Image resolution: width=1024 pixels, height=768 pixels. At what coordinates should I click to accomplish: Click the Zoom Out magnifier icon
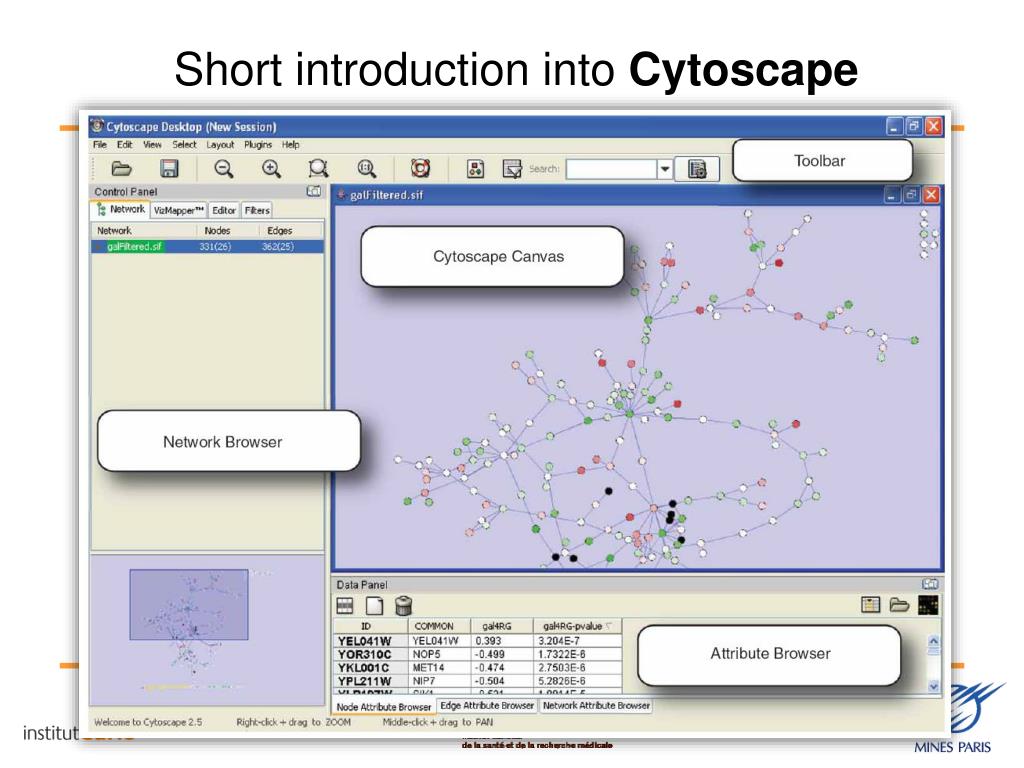click(x=224, y=169)
